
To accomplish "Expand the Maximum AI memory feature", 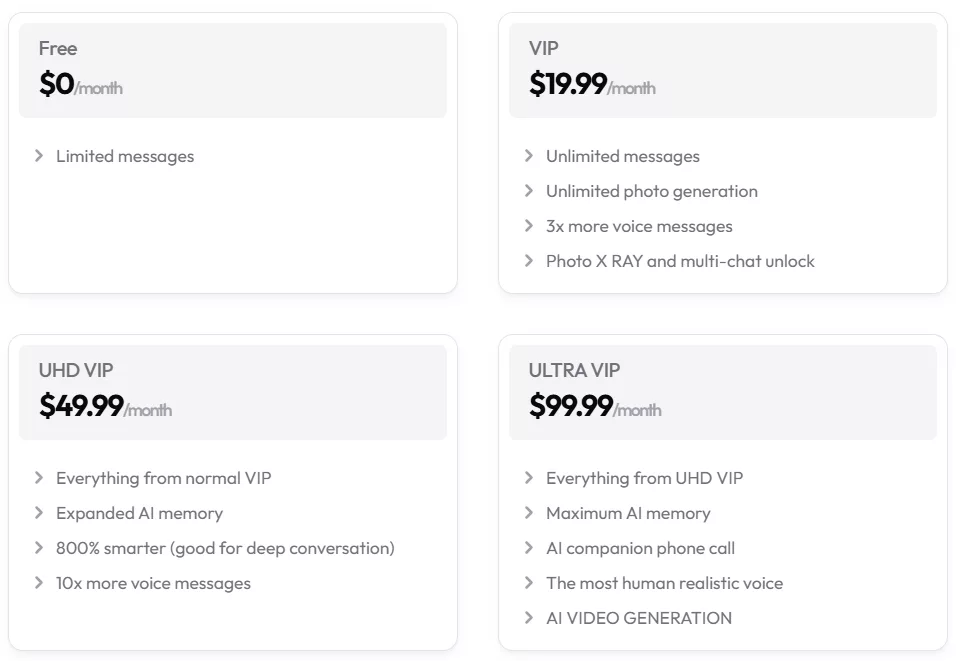I will pos(628,513).
